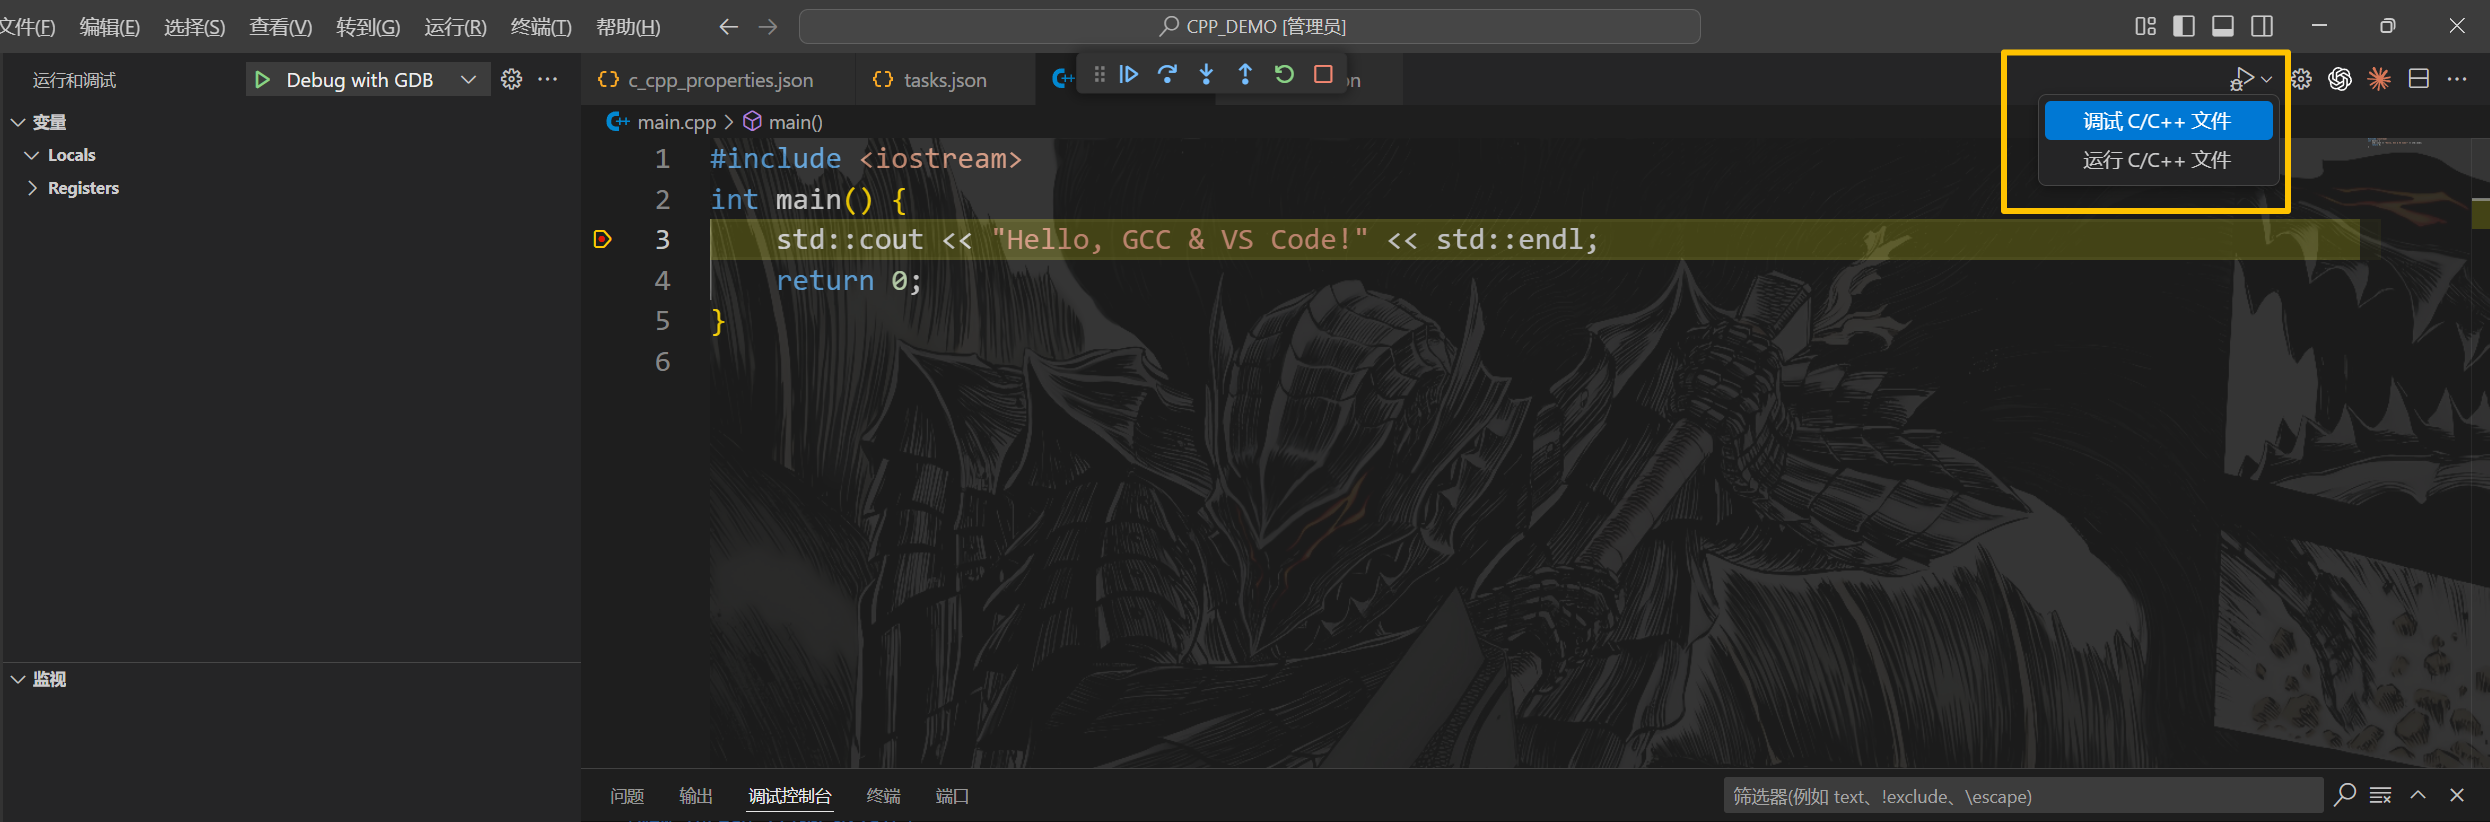Click the debug/run file play icon
2490x822 pixels.
tap(2241, 79)
